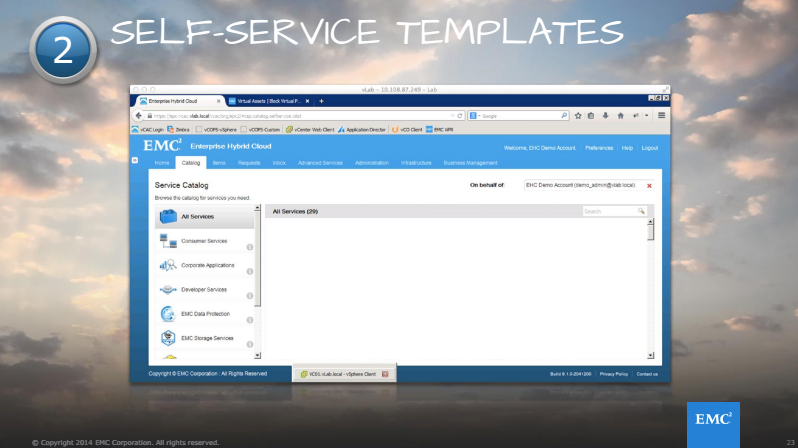Click info icon for Consumer Services
The height and width of the screenshot is (448, 798).
point(250,247)
